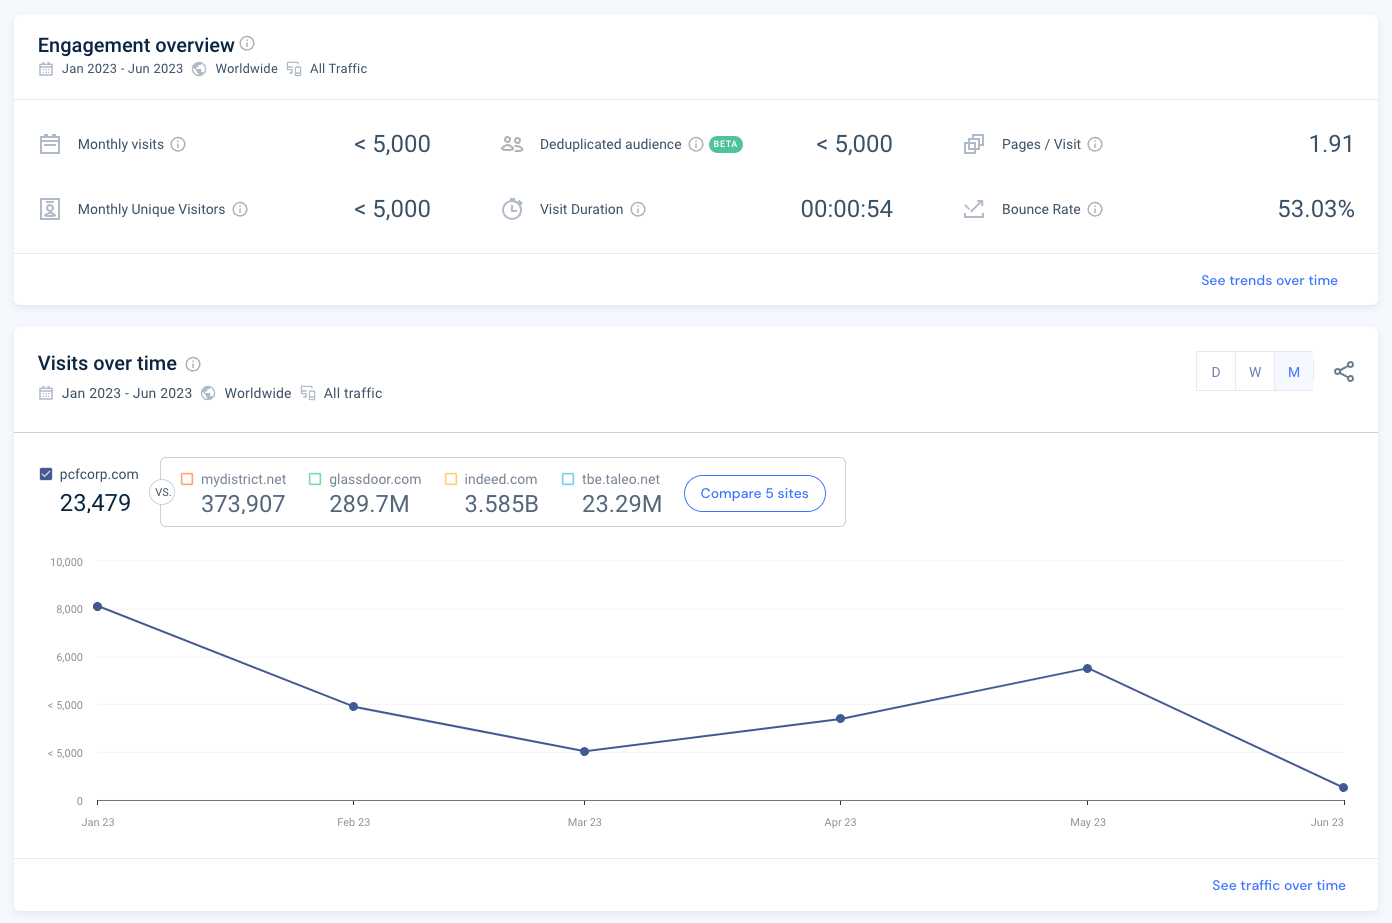The width and height of the screenshot is (1392, 923).
Task: Check the mydistrict.net comparison checkbox
Action: (187, 479)
